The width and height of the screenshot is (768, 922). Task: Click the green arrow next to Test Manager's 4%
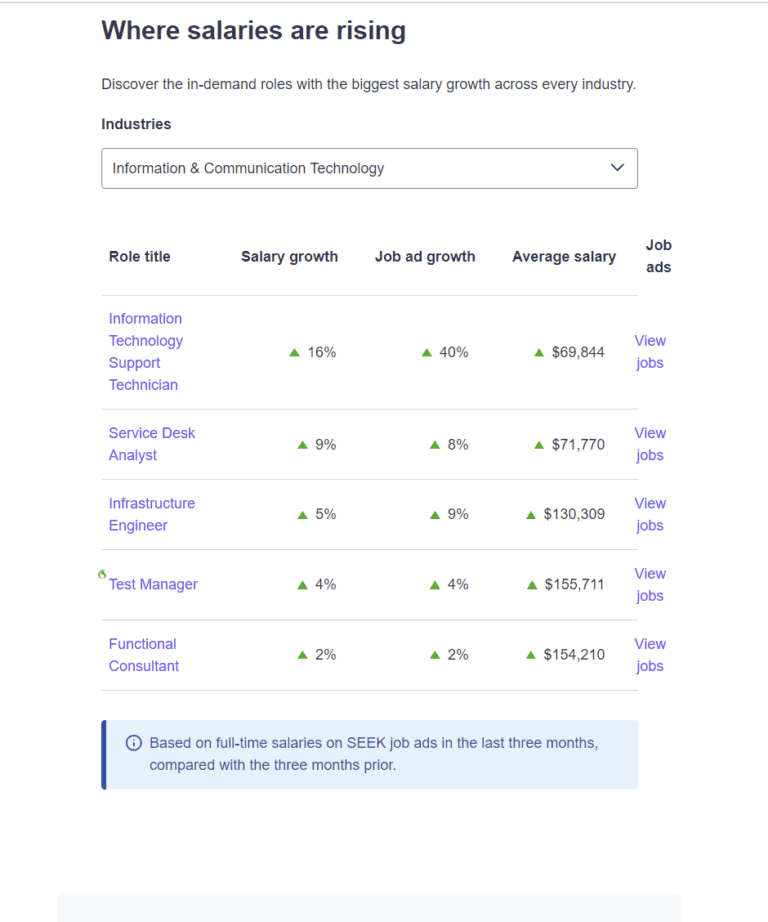(x=302, y=584)
